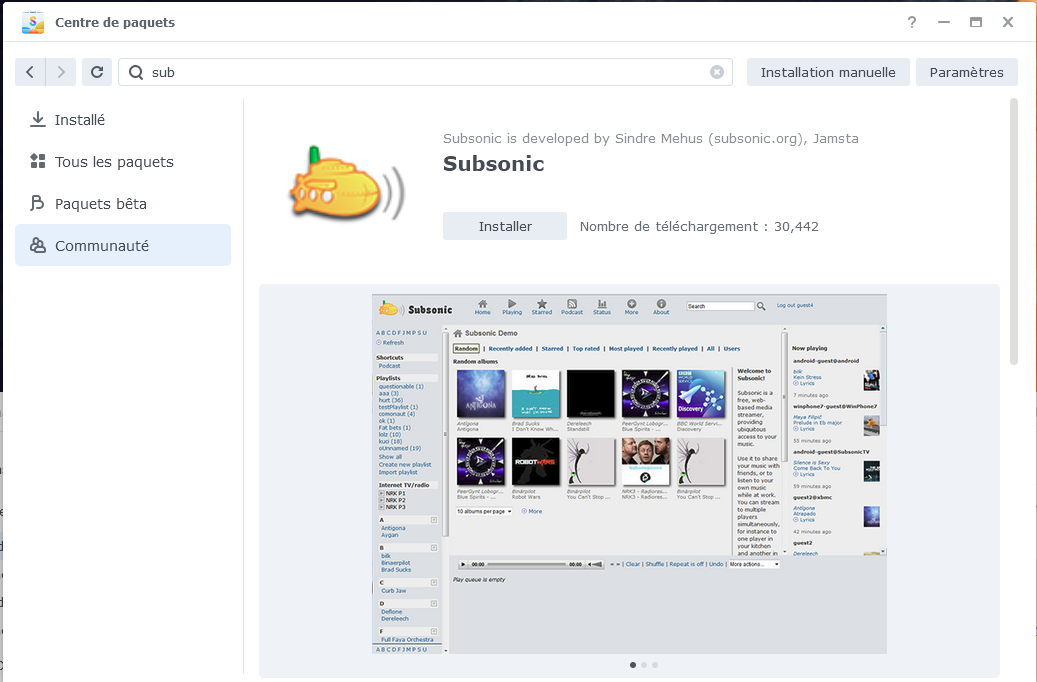
Task: Go forward with the right arrow button
Action: pyautogui.click(x=61, y=72)
